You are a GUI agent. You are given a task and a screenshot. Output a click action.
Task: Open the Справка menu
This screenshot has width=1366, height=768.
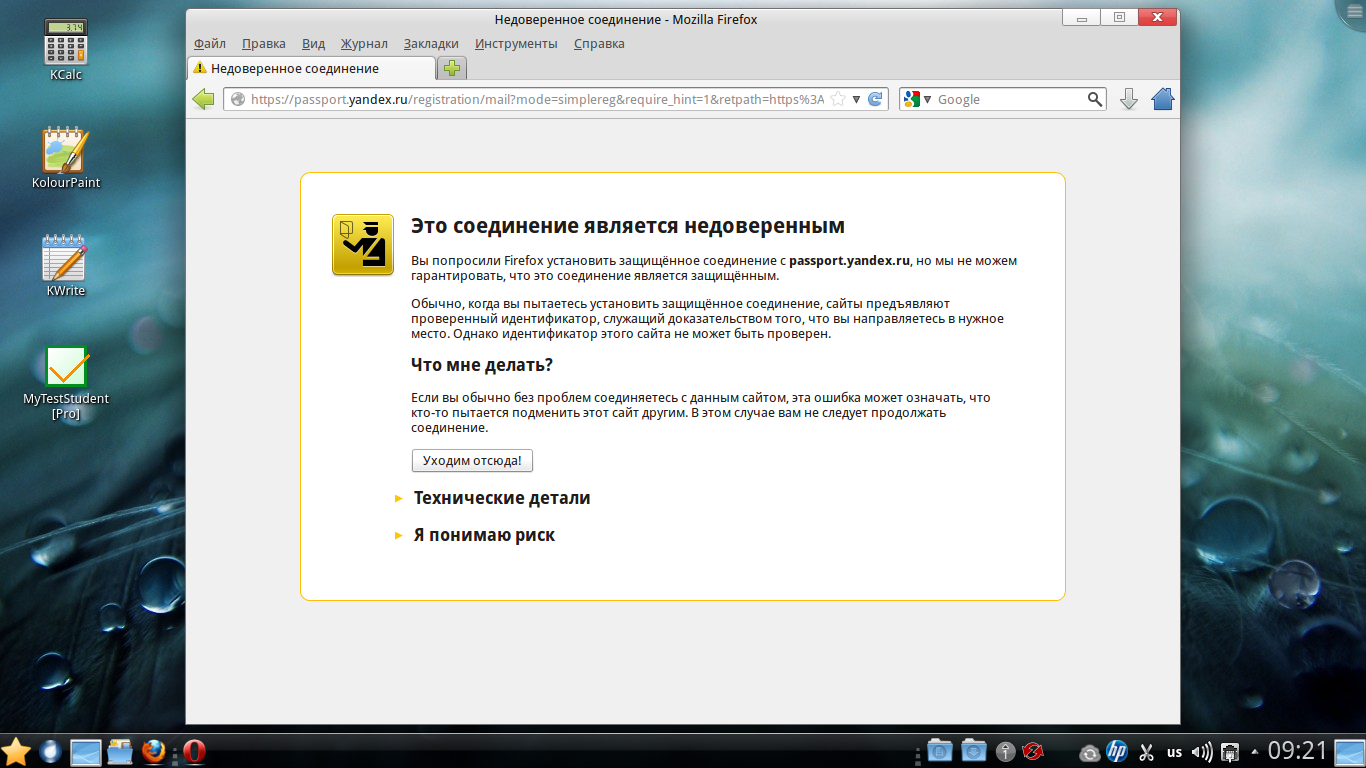(599, 43)
